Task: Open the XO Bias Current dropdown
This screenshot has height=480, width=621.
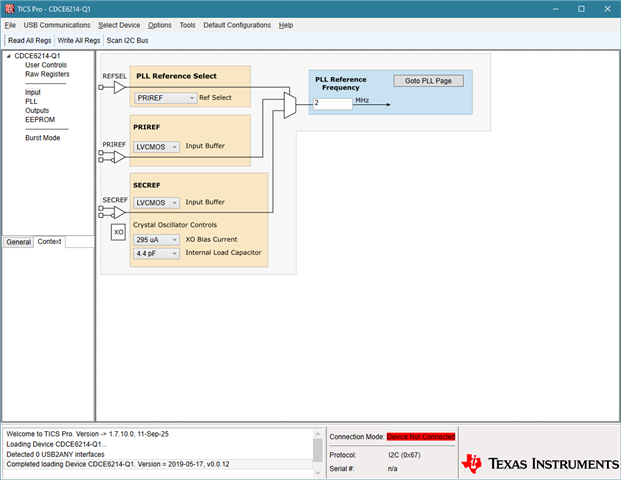Action: 156,240
